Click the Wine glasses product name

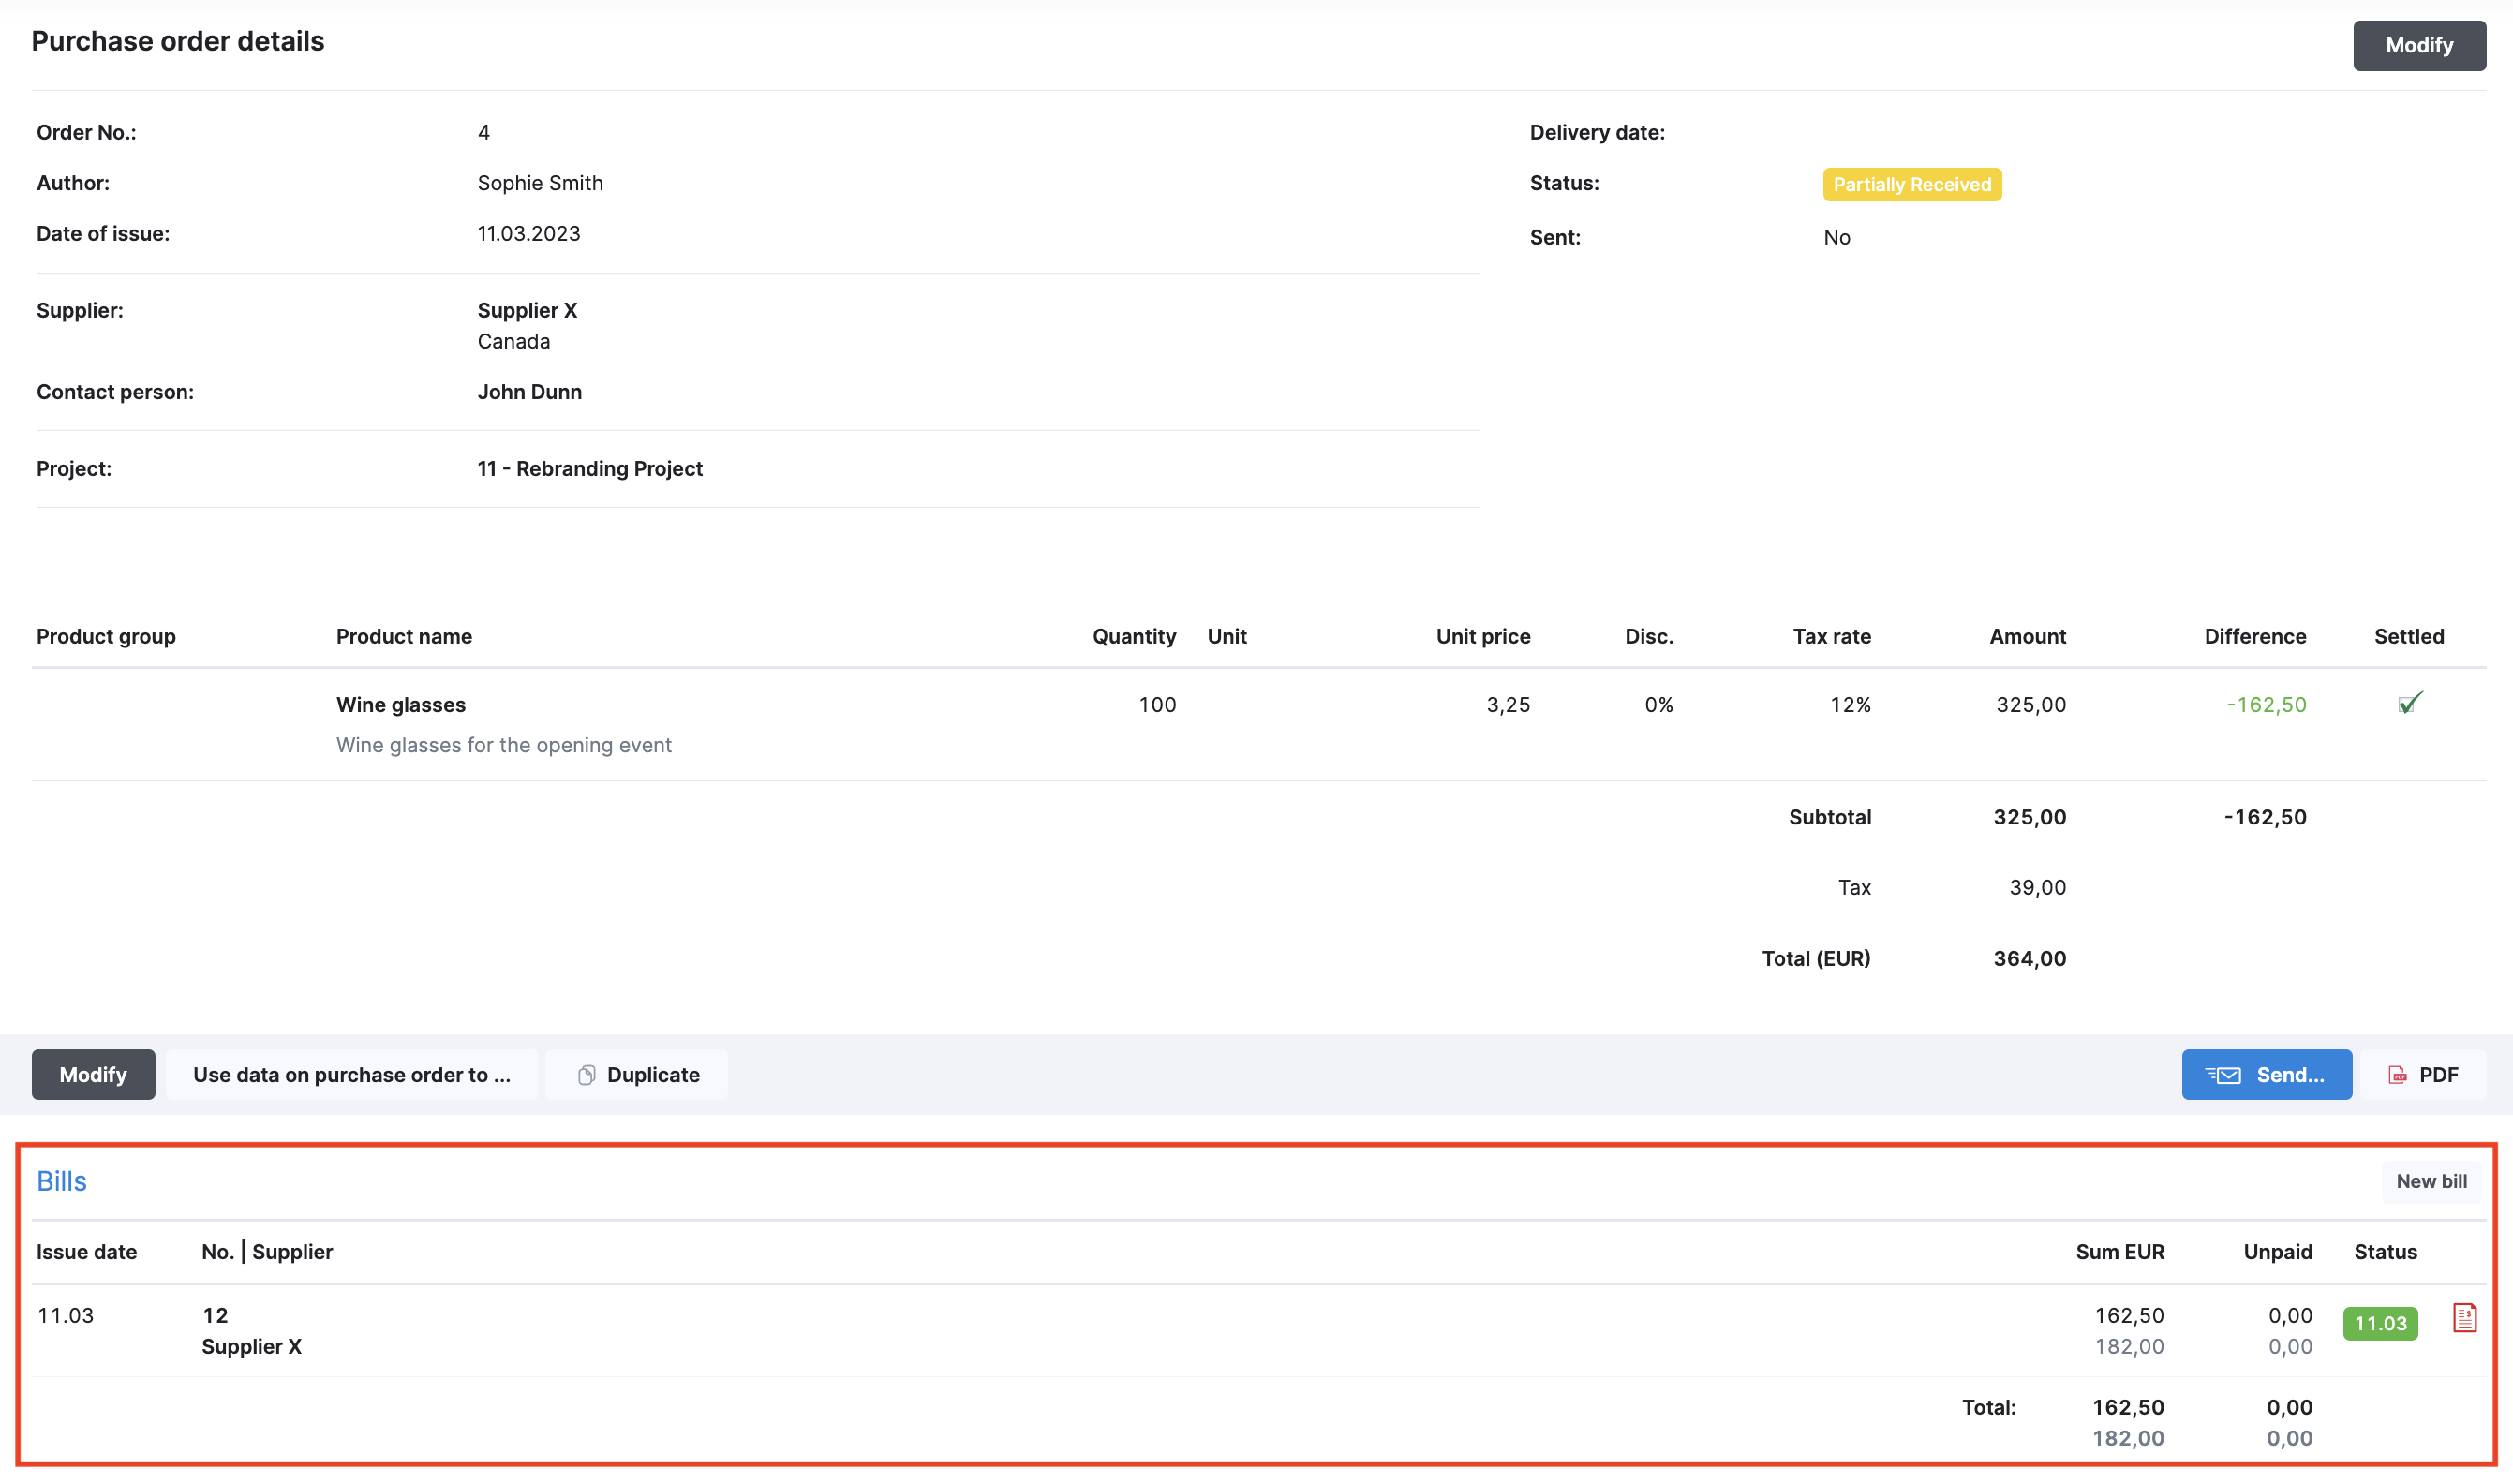point(401,704)
